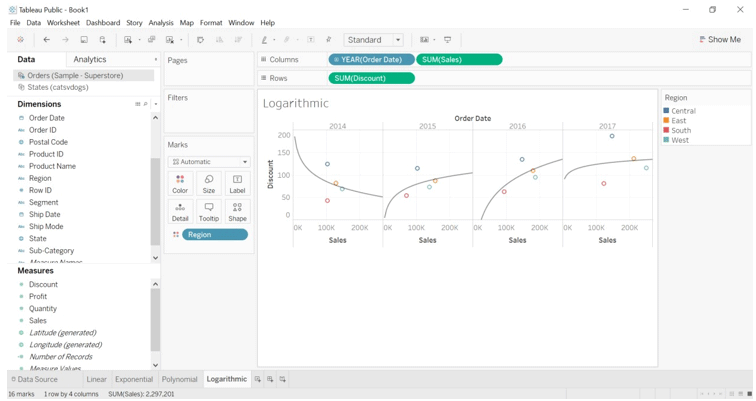Open the Label mark card

[x=237, y=184]
